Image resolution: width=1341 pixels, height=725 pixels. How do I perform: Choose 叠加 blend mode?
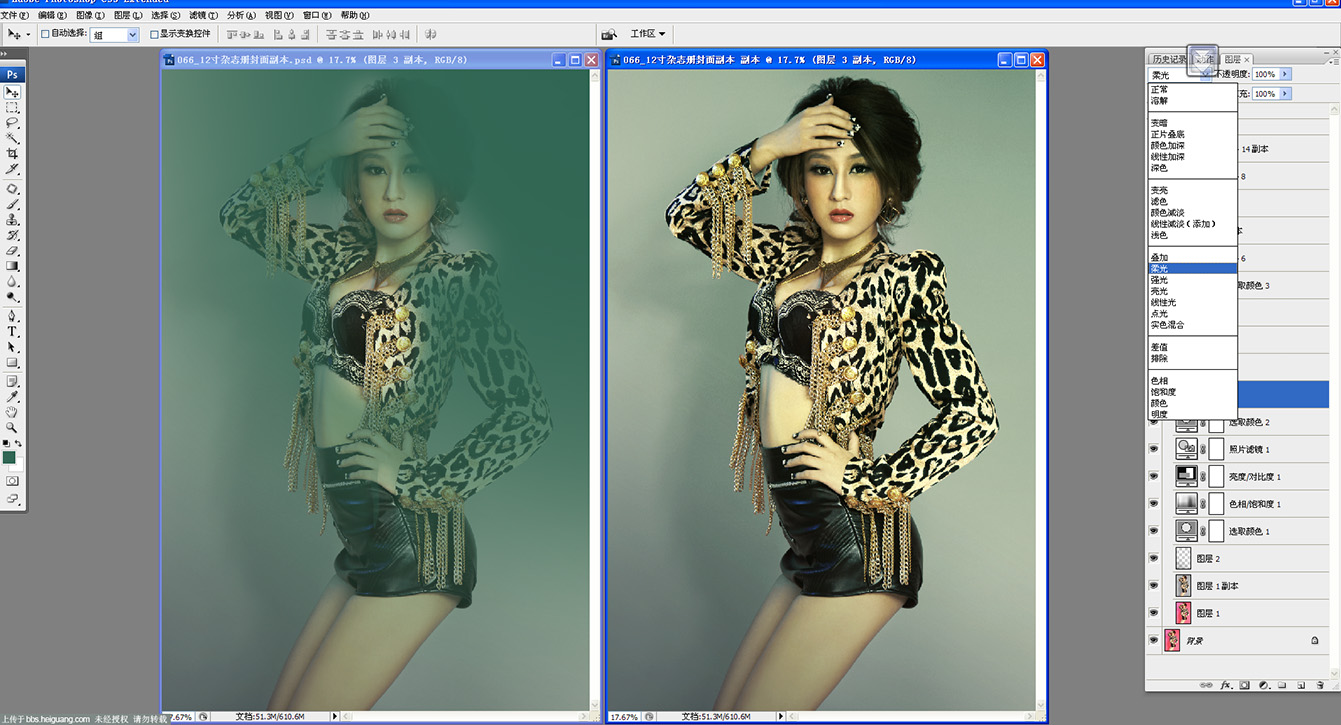1159,257
